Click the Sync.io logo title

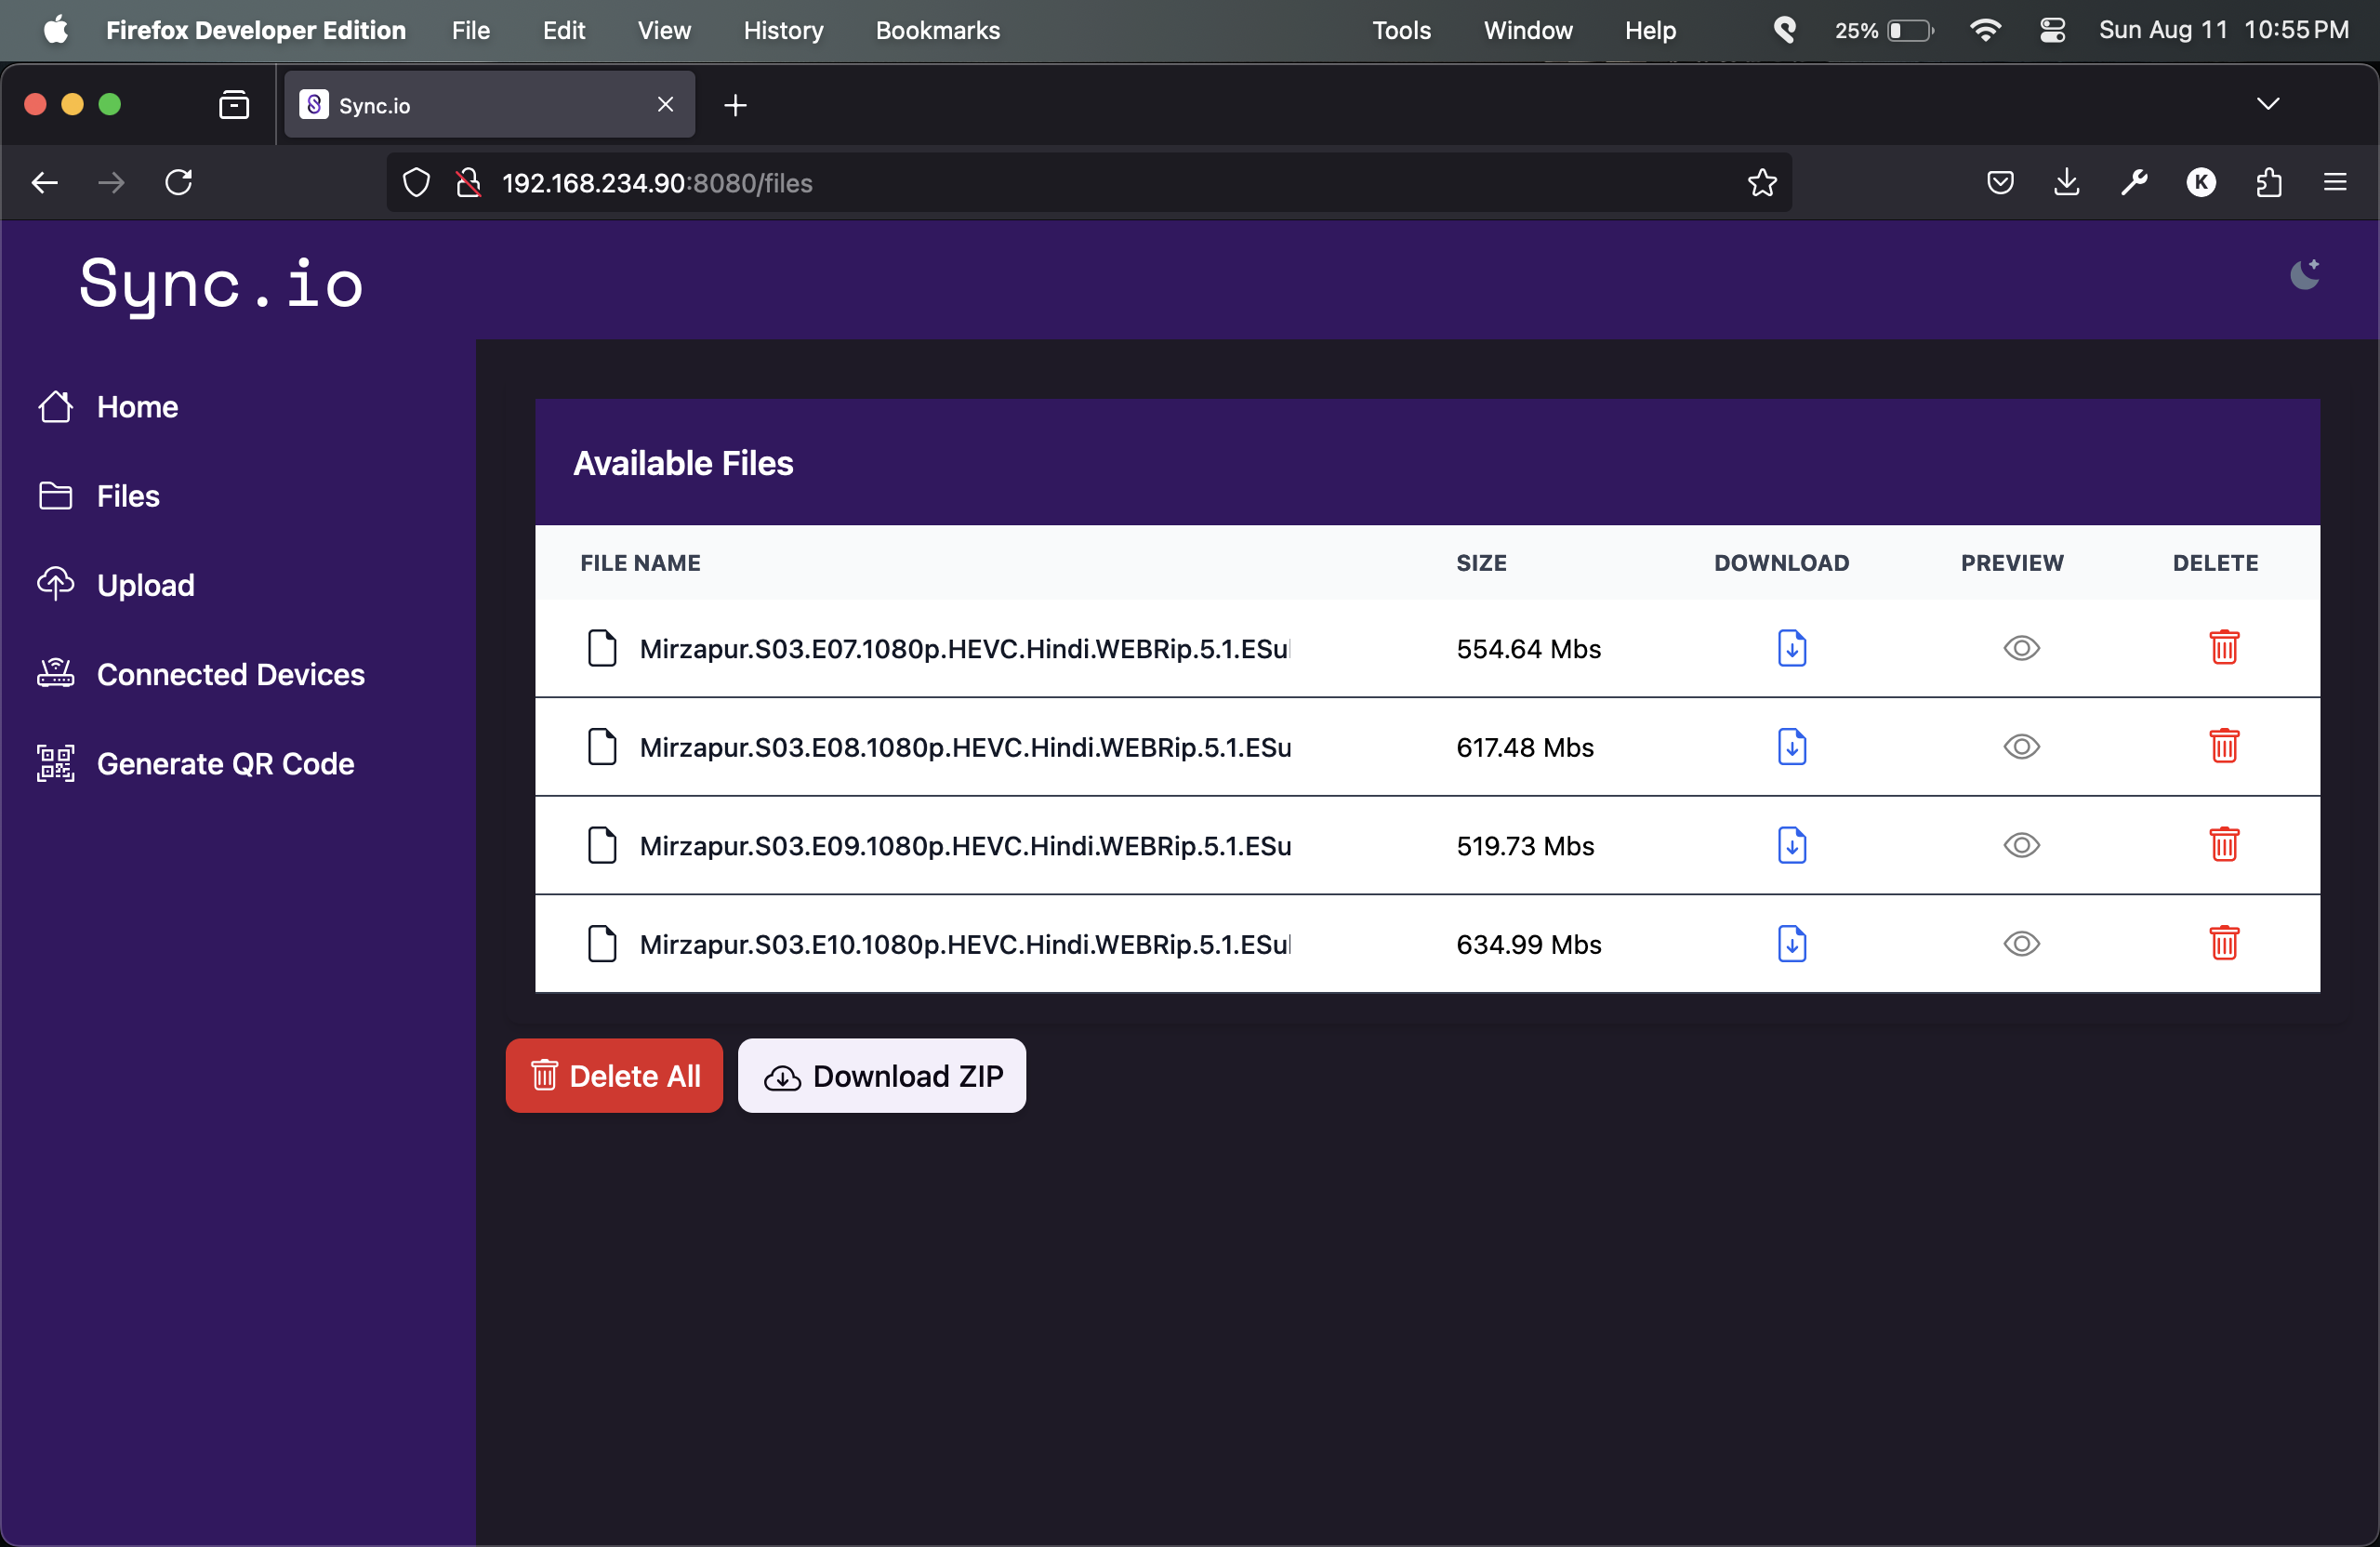221,285
